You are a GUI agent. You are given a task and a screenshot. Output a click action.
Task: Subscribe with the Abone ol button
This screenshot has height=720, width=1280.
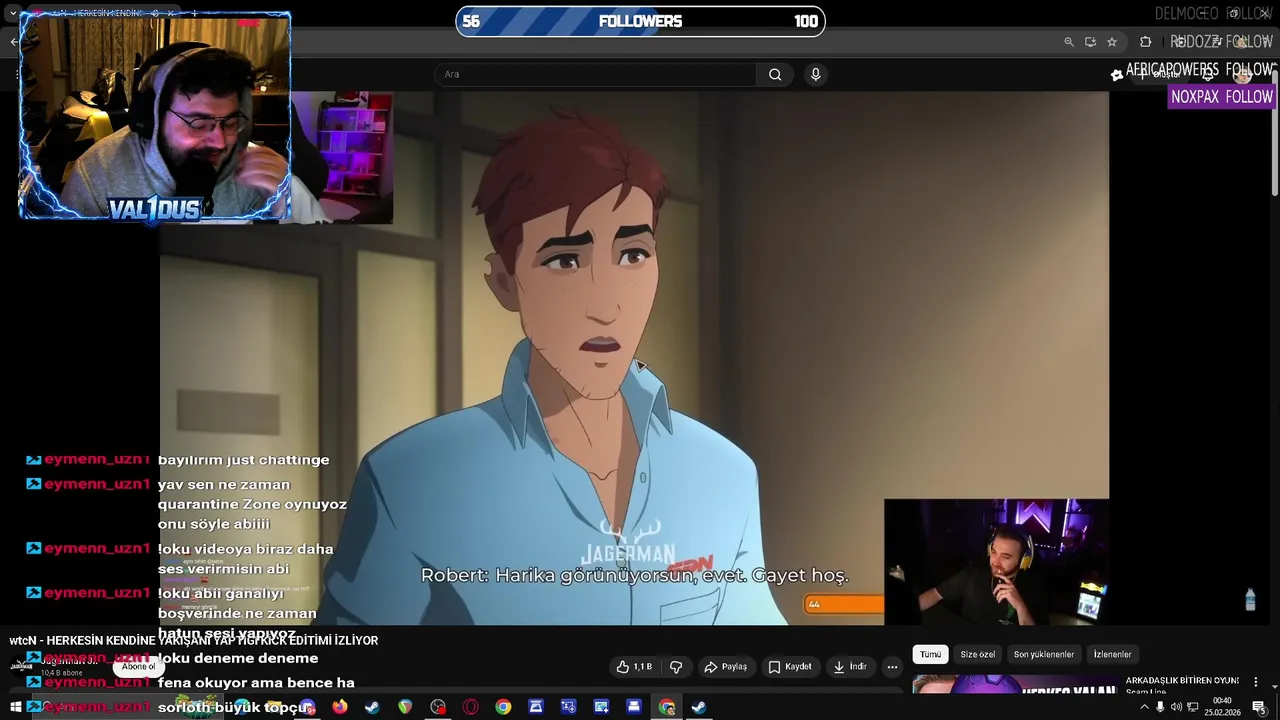138,667
